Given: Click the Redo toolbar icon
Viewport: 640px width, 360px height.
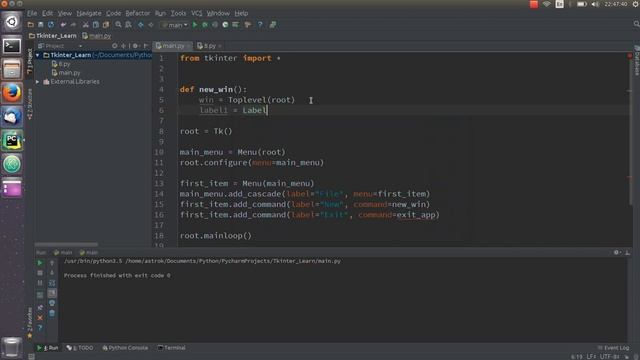Looking at the screenshot, I should tap(73, 25).
